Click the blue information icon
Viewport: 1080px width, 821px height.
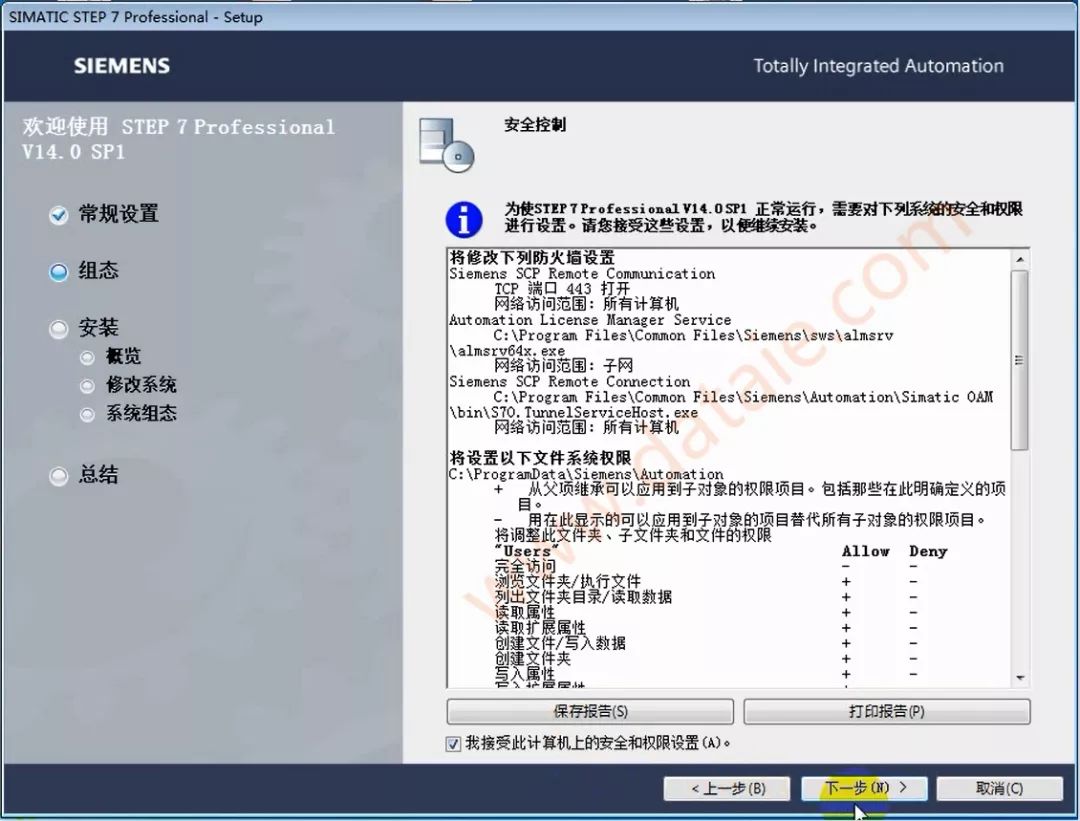pos(464,220)
